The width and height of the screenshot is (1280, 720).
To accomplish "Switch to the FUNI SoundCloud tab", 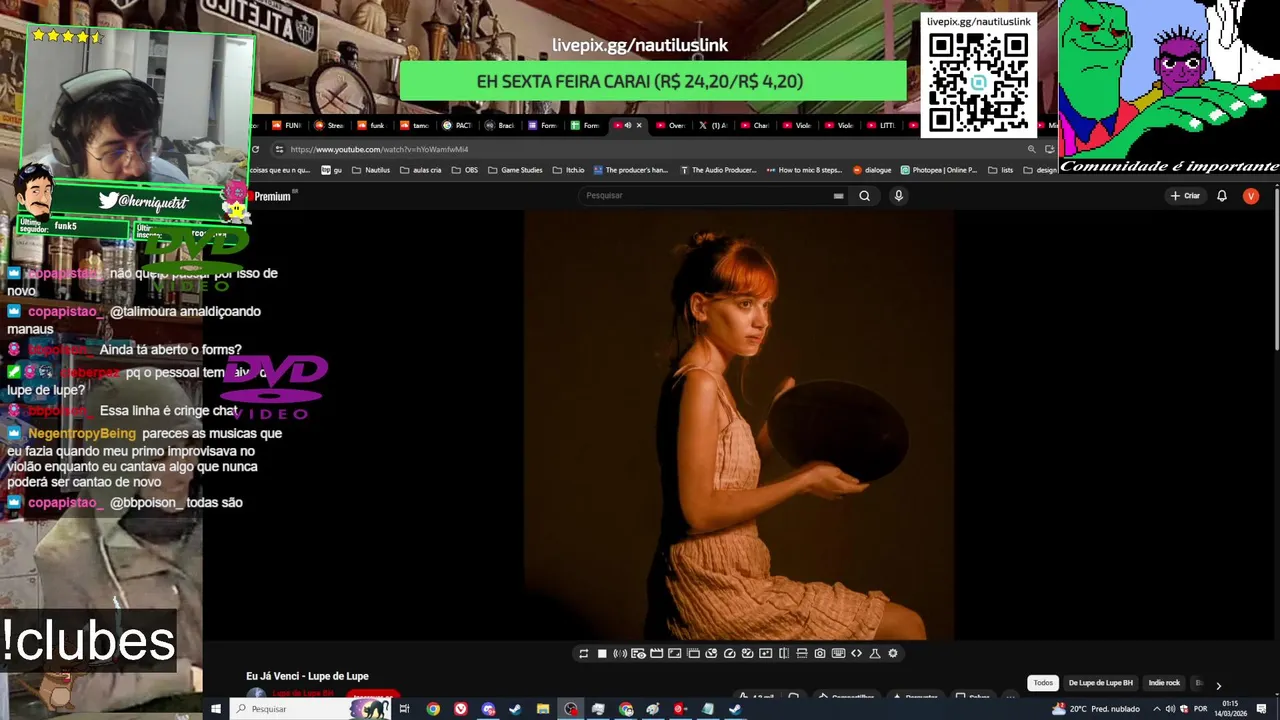I will (285, 126).
